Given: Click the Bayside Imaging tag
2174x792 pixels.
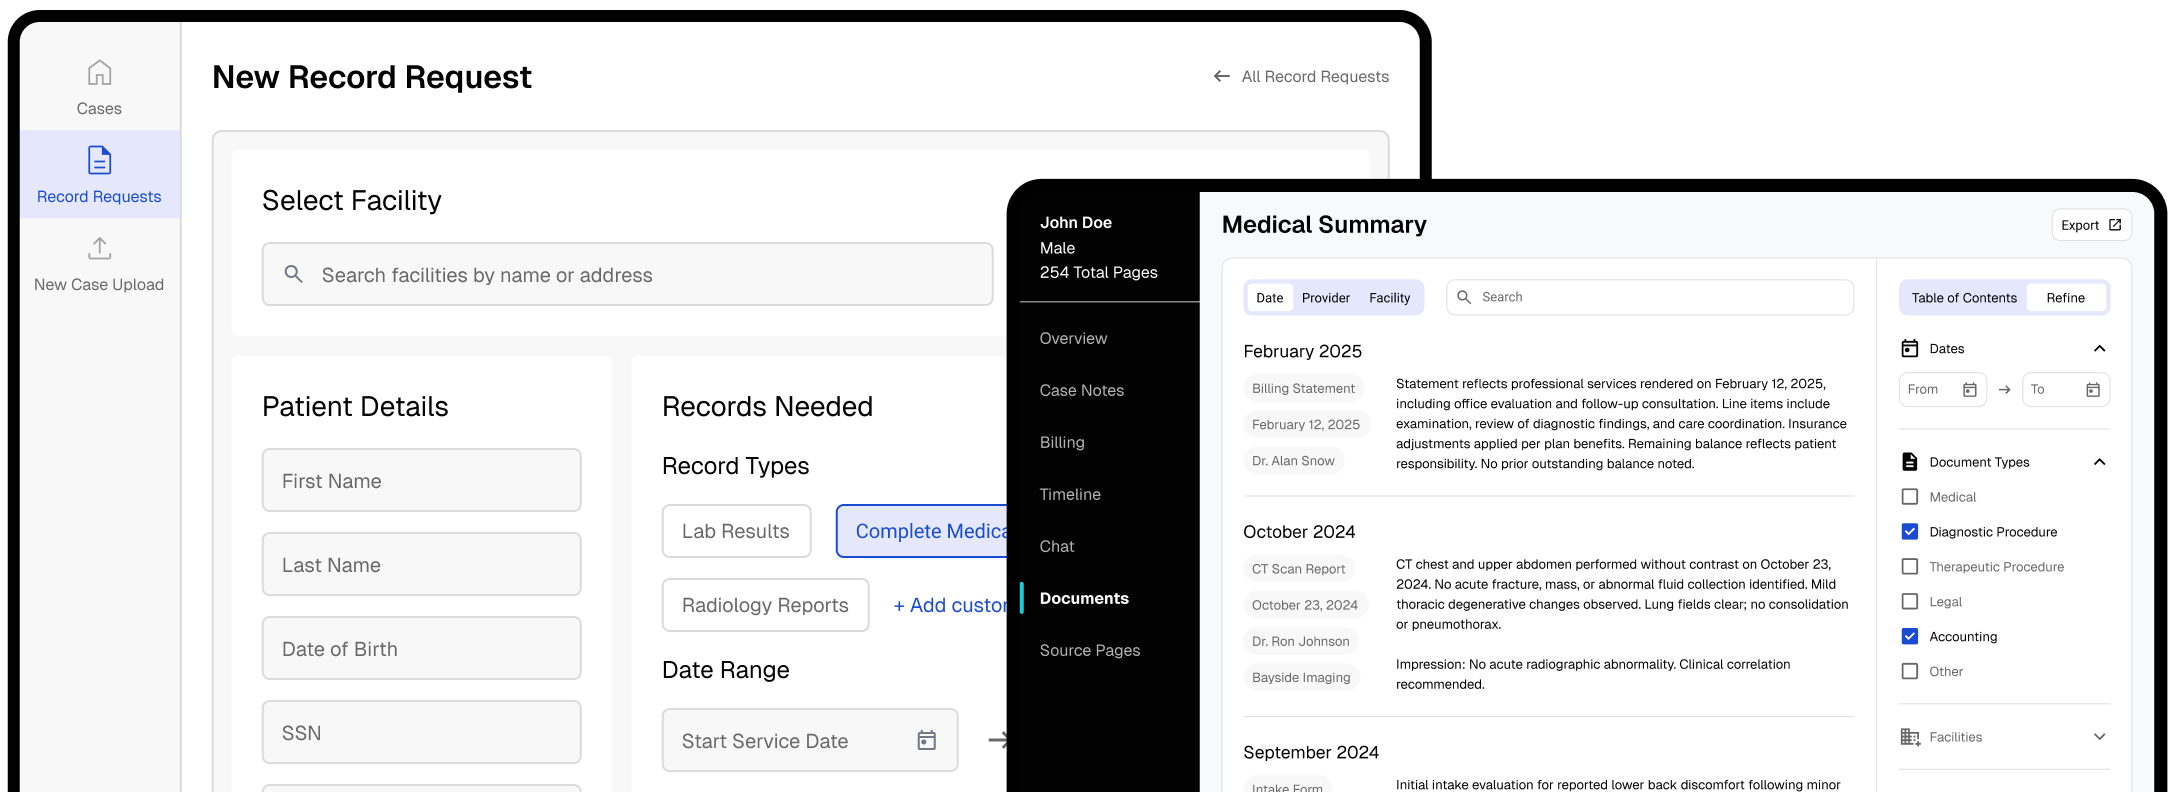Looking at the screenshot, I should coord(1301,677).
